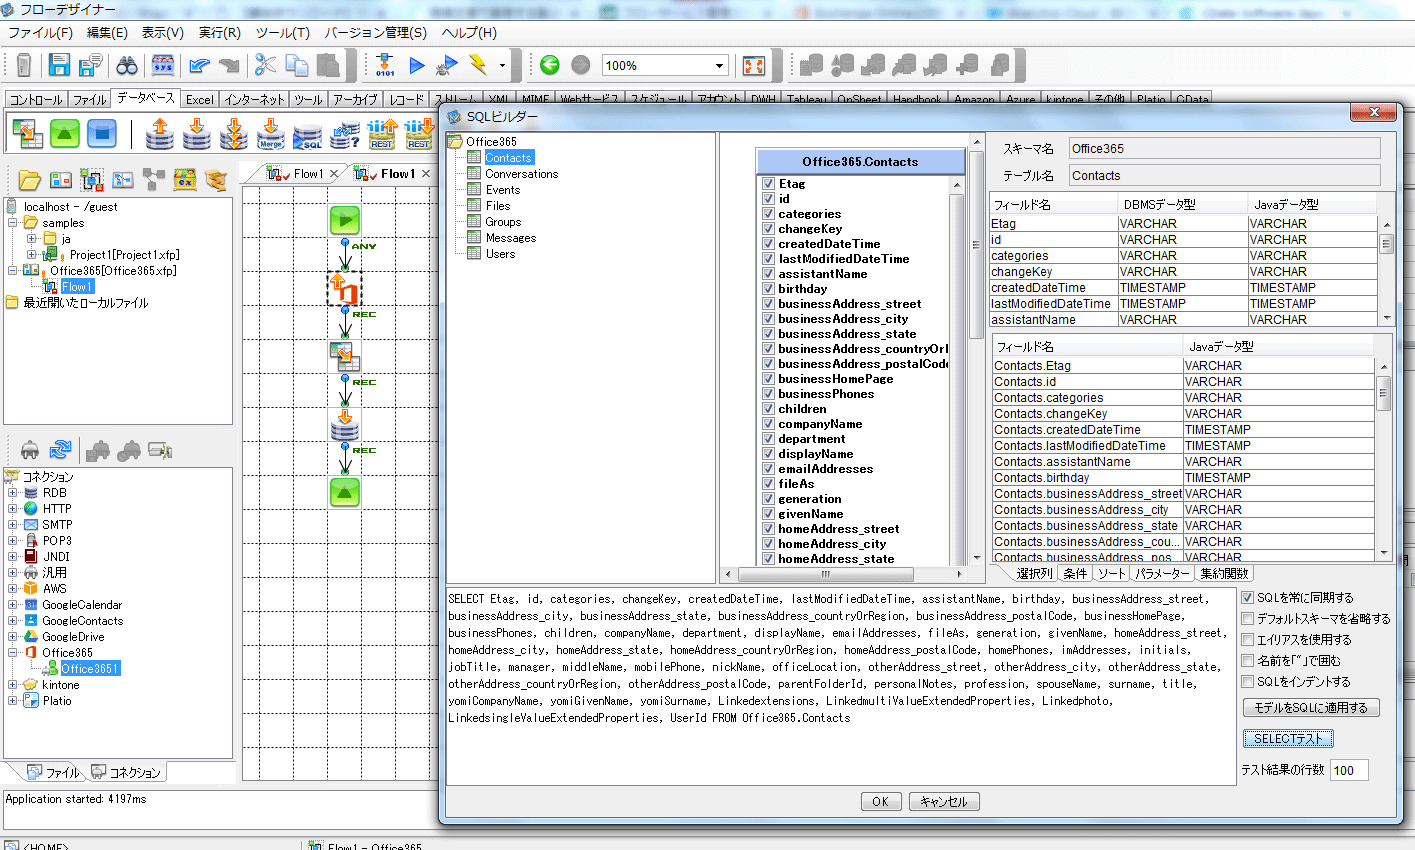Viewport: 1415px width, 850px height.
Task: Click the テーブル名 field showing Contacts
Action: 1224,176
